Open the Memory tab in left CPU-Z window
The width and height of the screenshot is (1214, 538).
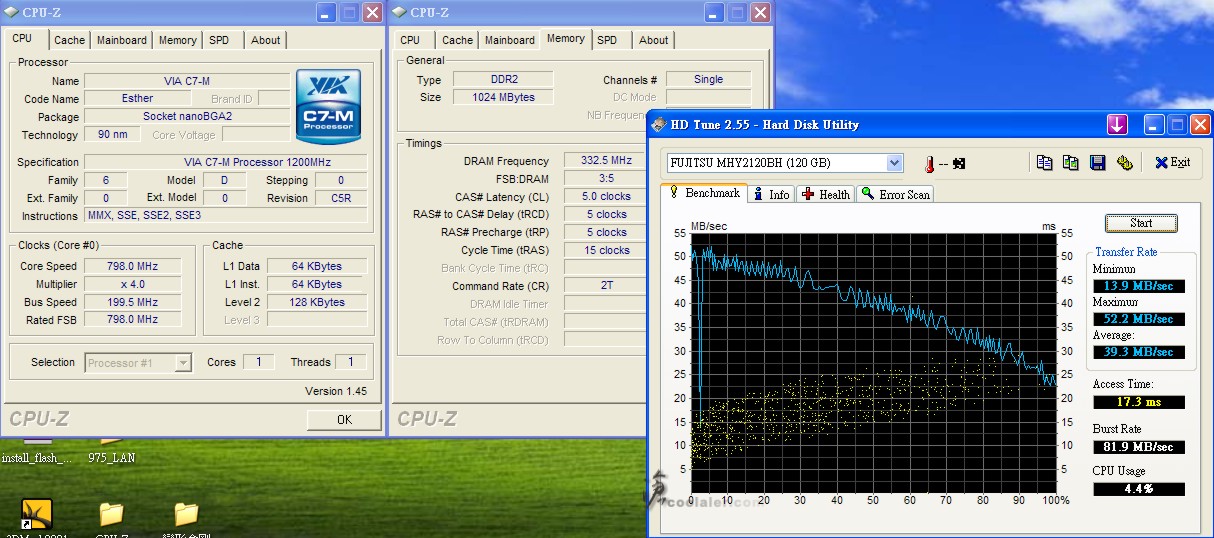177,40
